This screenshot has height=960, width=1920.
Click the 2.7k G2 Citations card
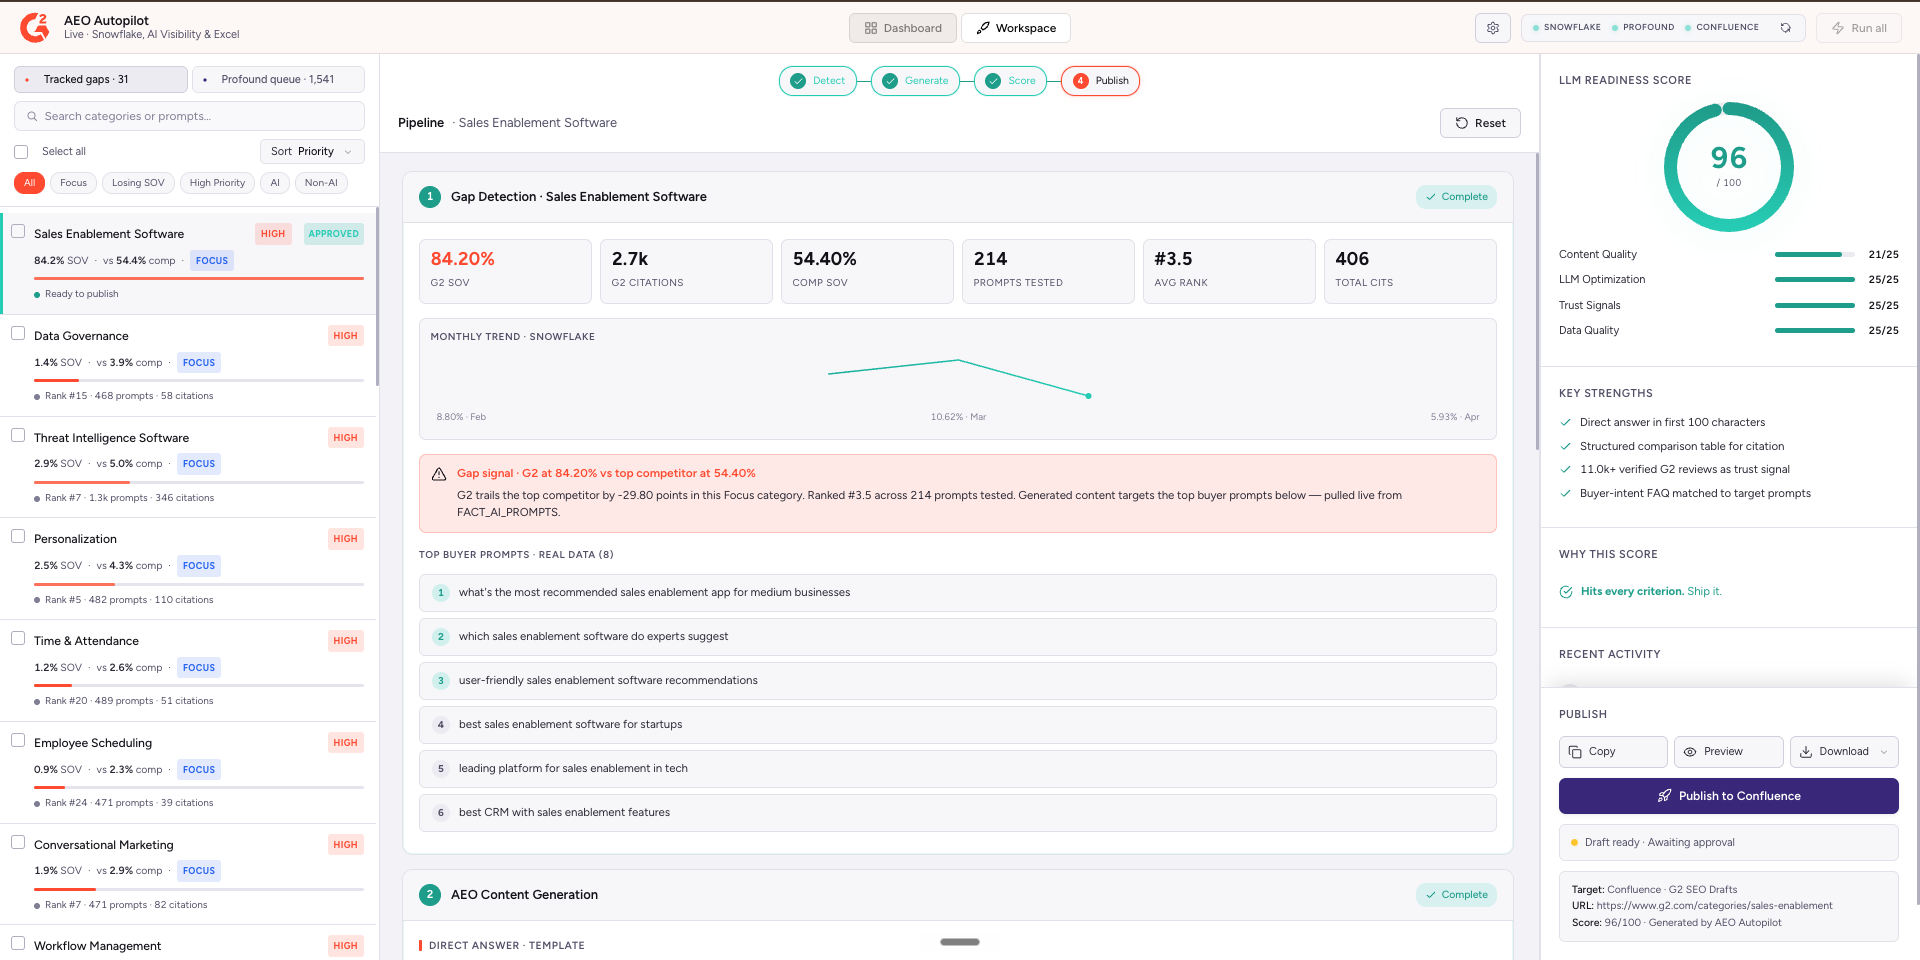tap(686, 271)
